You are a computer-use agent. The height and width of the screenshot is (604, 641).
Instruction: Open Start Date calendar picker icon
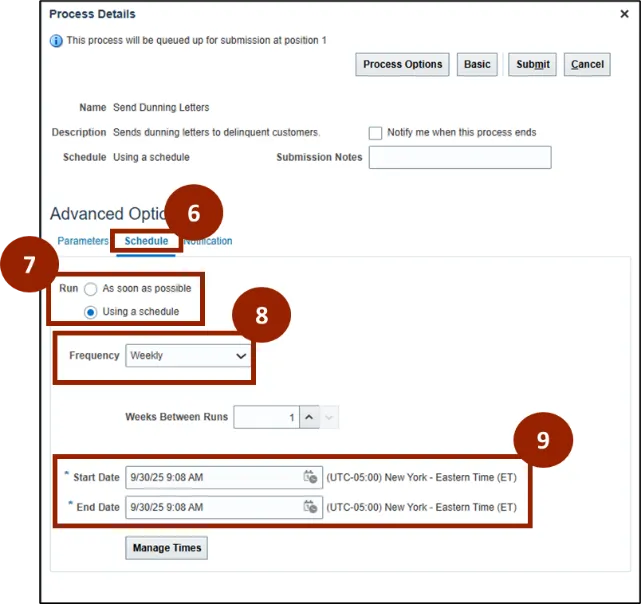(310, 477)
